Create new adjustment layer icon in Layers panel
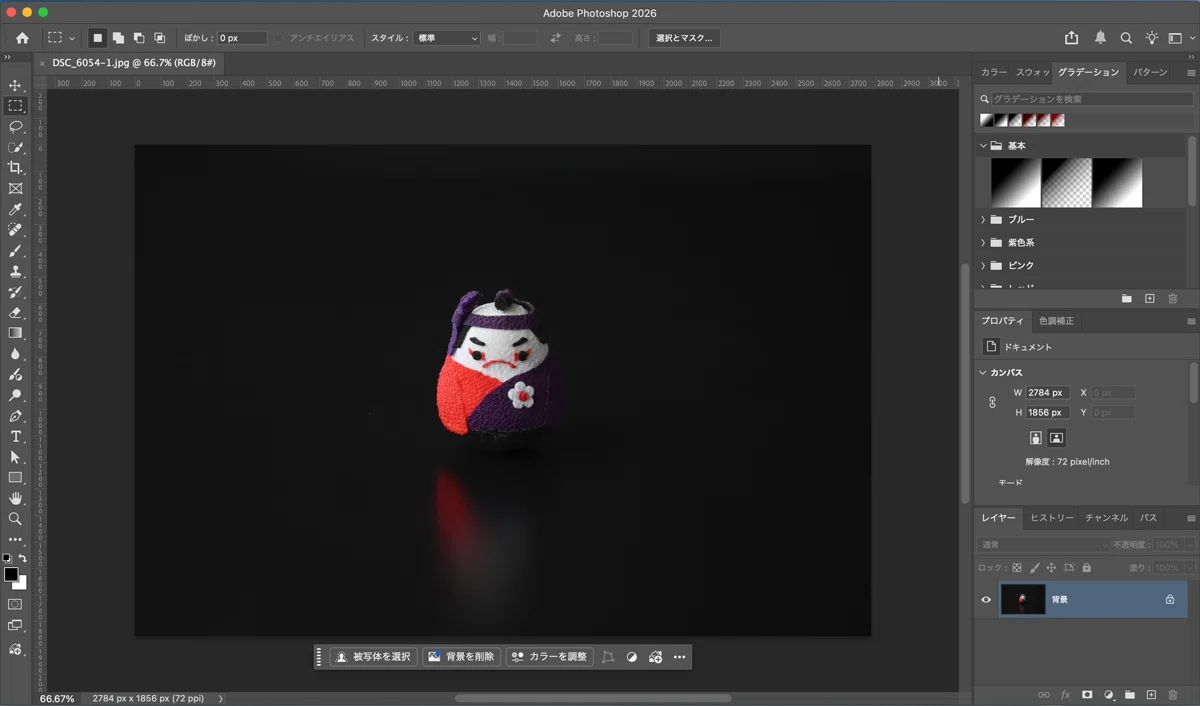The image size is (1200, 706). [x=1108, y=694]
